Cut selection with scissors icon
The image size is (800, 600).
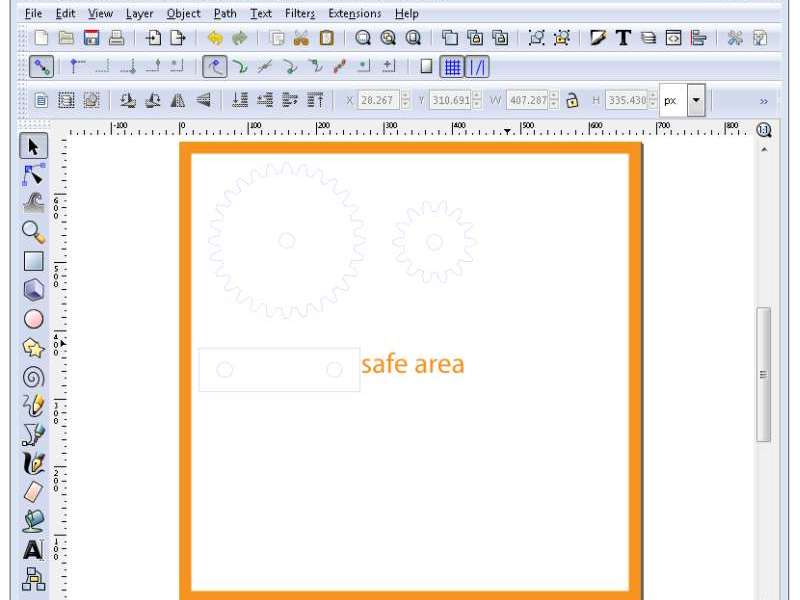pyautogui.click(x=302, y=38)
